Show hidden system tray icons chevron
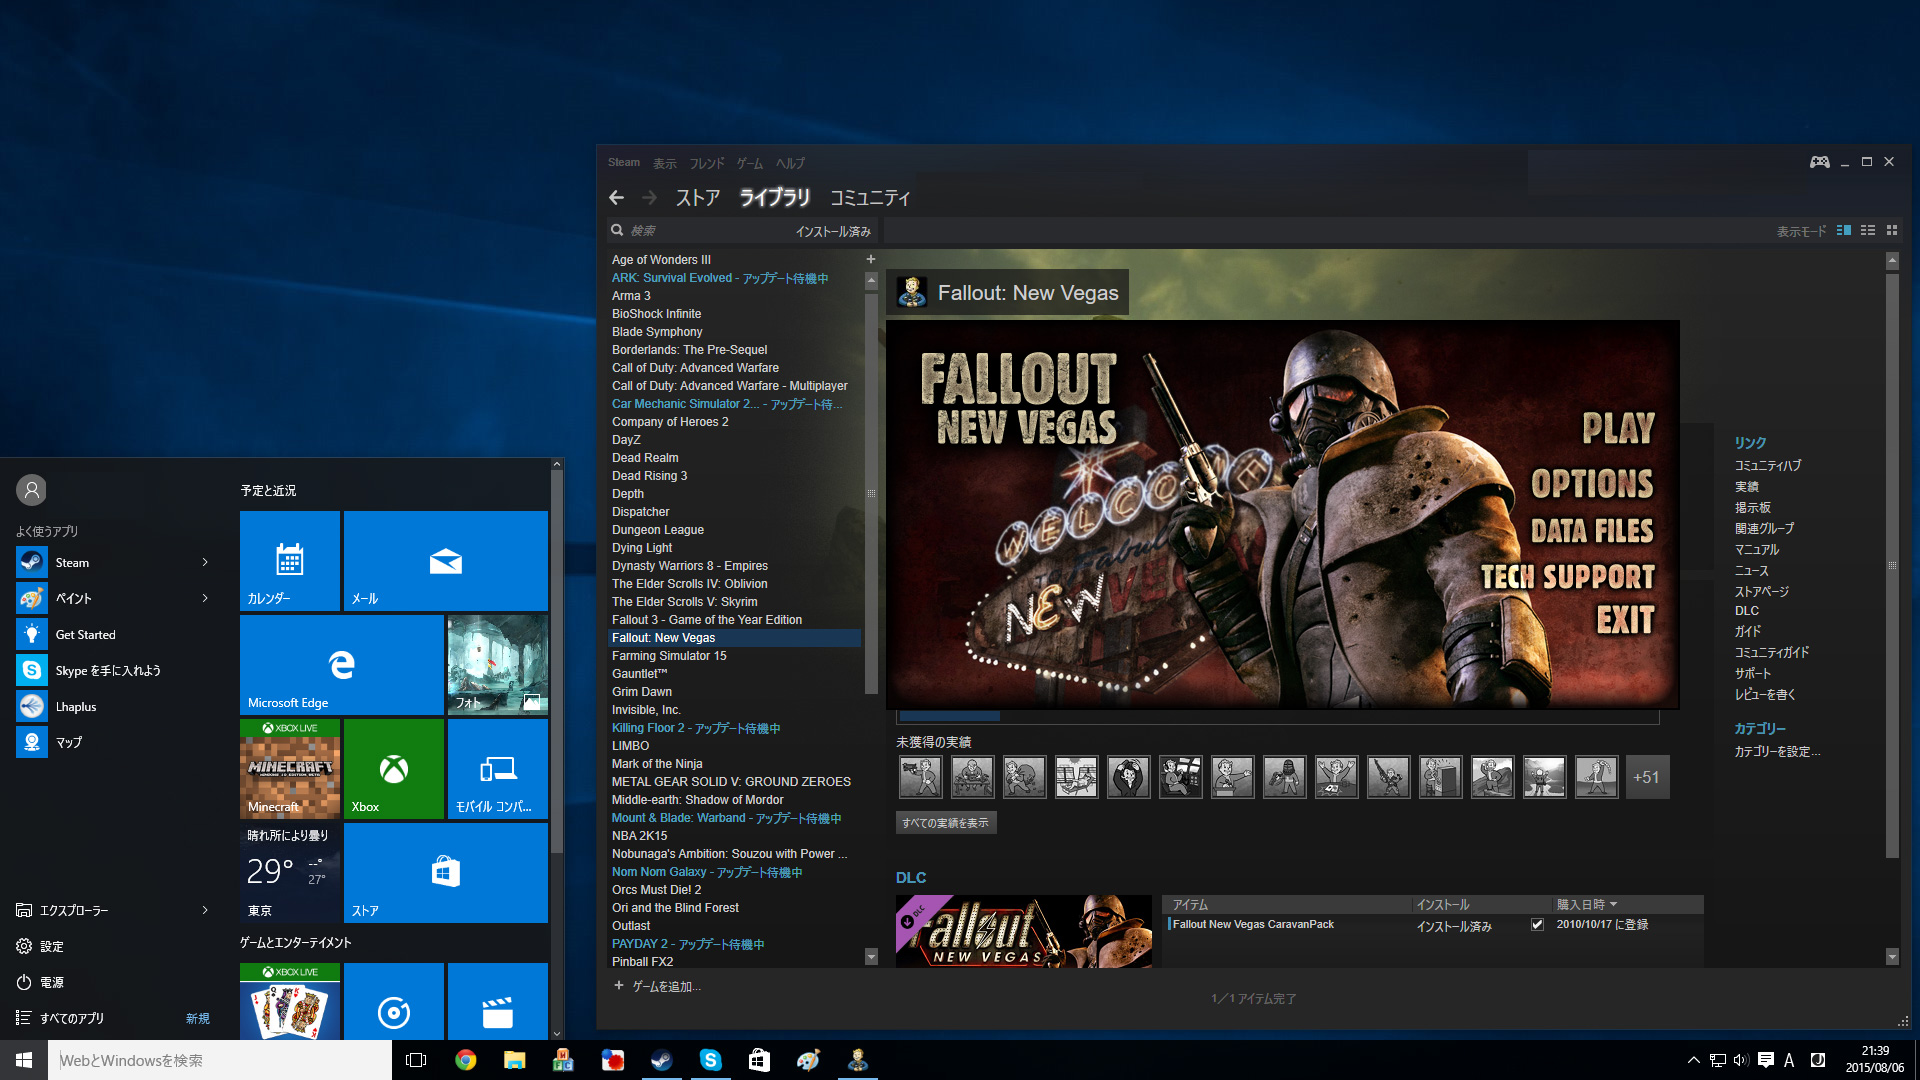This screenshot has width=1920, height=1080. (x=1693, y=1060)
